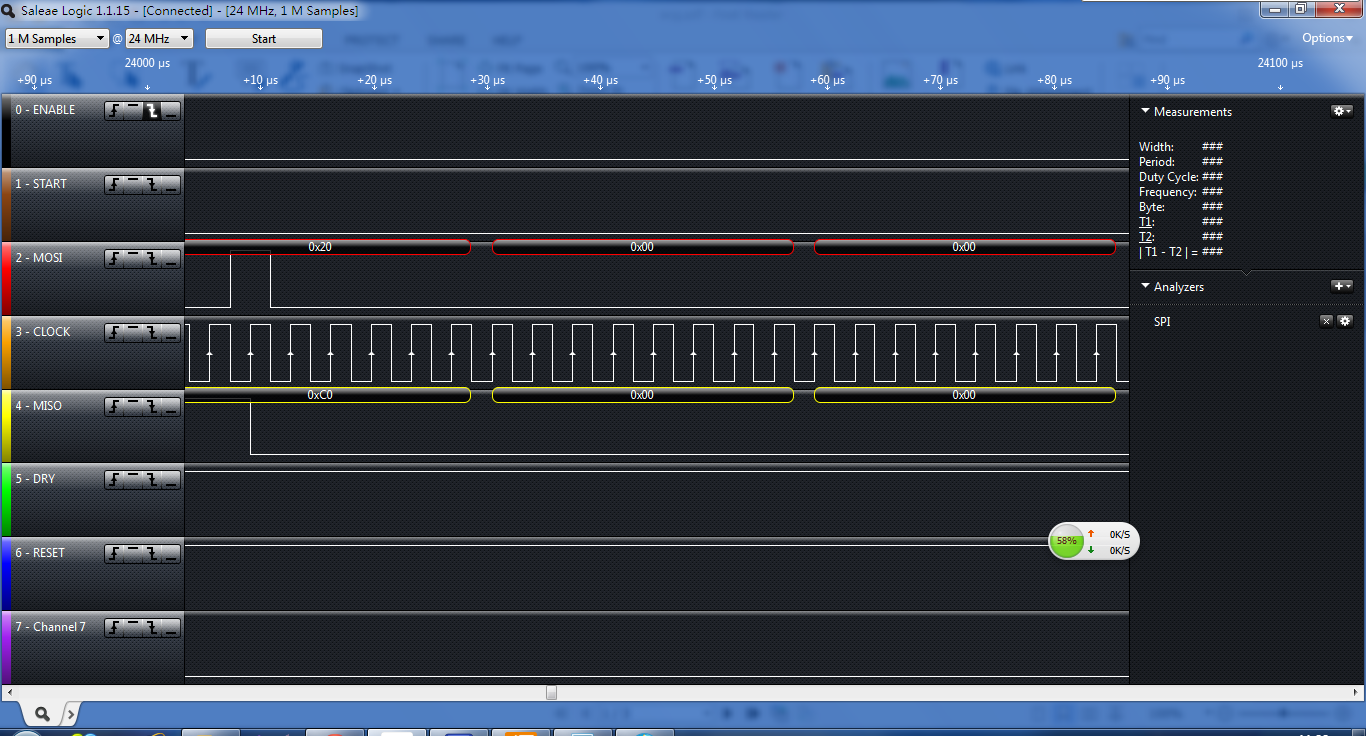Open the sample count dropdown showing 1 M Samples
Image resolution: width=1366 pixels, height=736 pixels.
coord(57,39)
